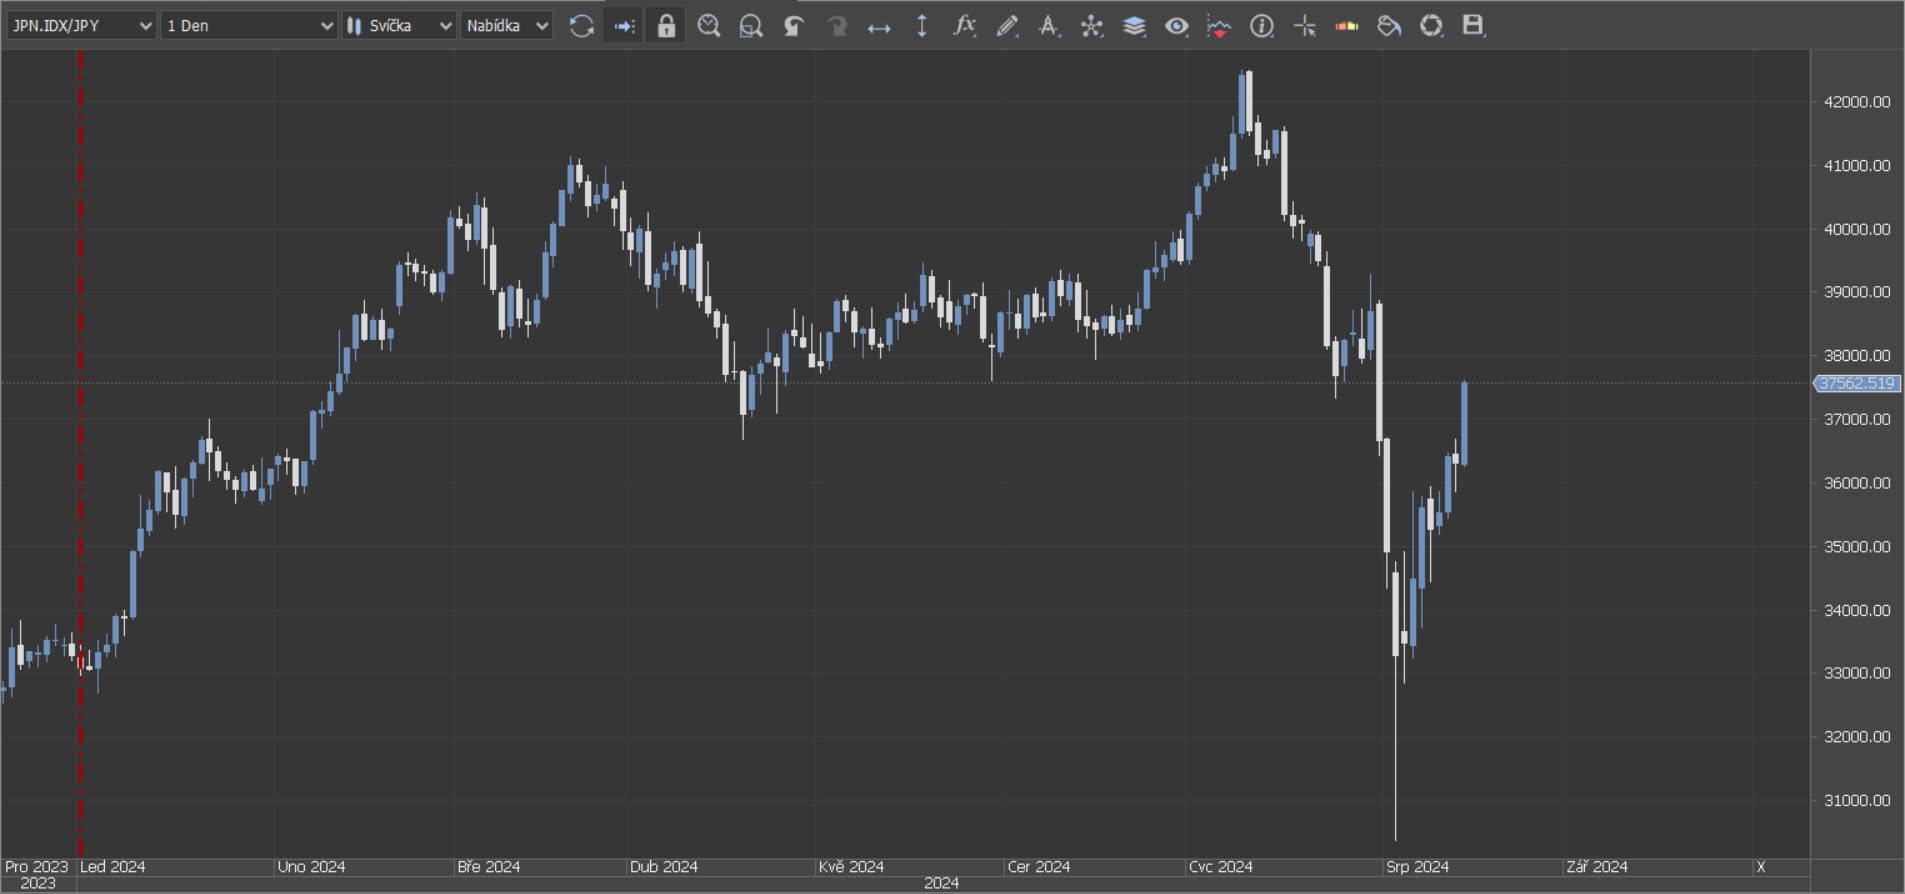Activate the crosshair cursor tool
The image size is (1905, 894).
(1305, 26)
